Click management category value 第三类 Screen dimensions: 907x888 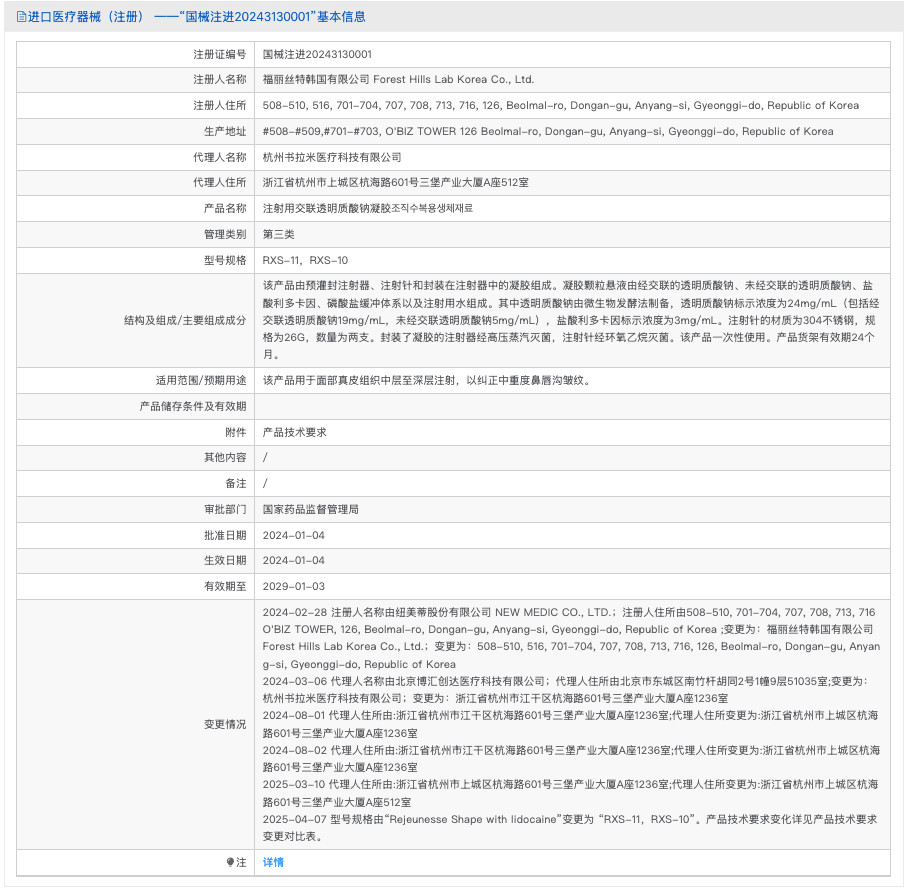click(x=278, y=235)
